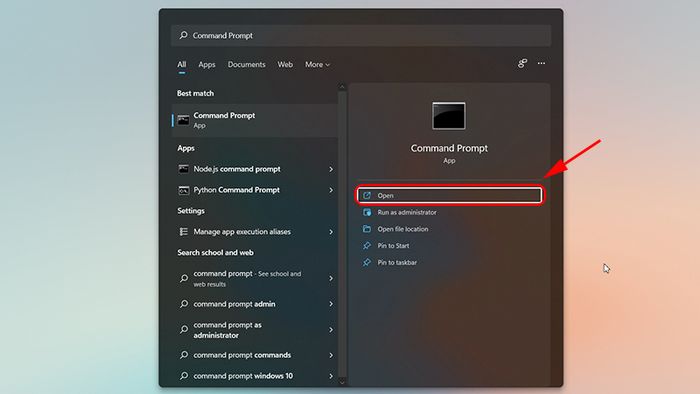Click the Pin to taskbar pin icon
The width and height of the screenshot is (700, 394).
tap(367, 262)
